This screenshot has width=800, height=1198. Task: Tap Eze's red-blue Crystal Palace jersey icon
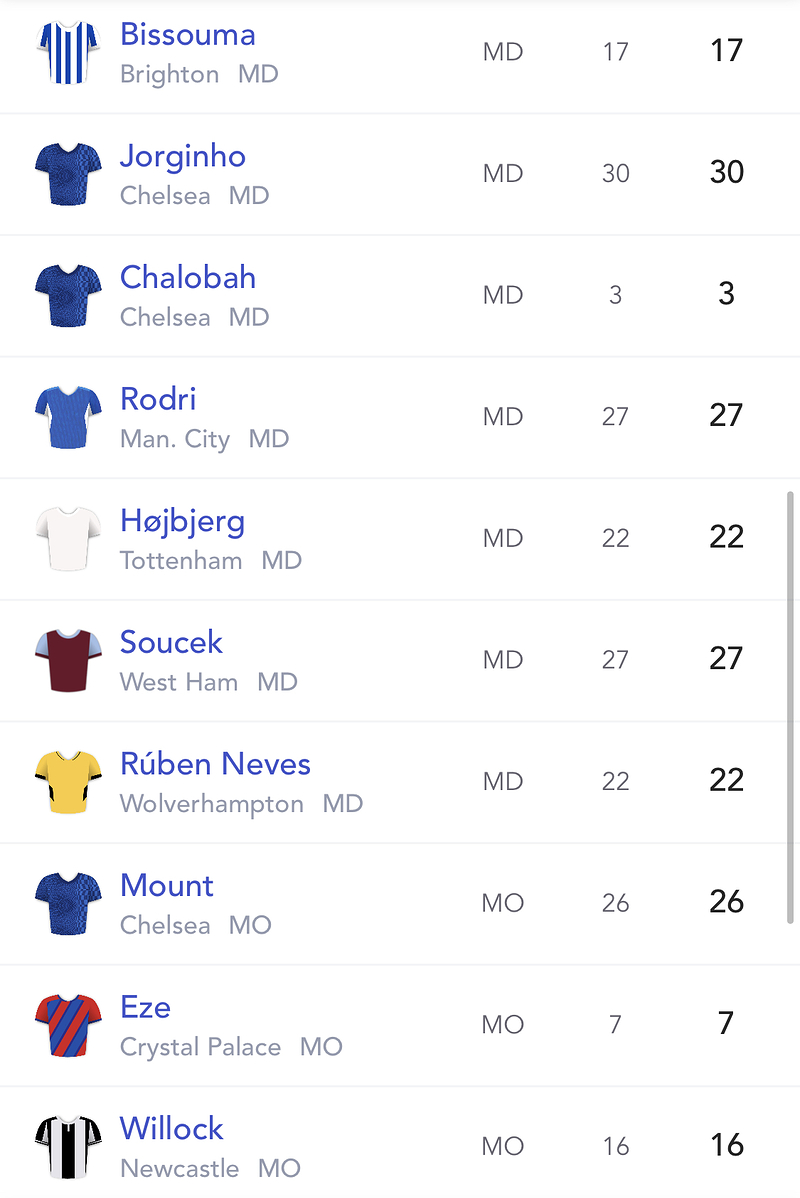[x=68, y=1025]
